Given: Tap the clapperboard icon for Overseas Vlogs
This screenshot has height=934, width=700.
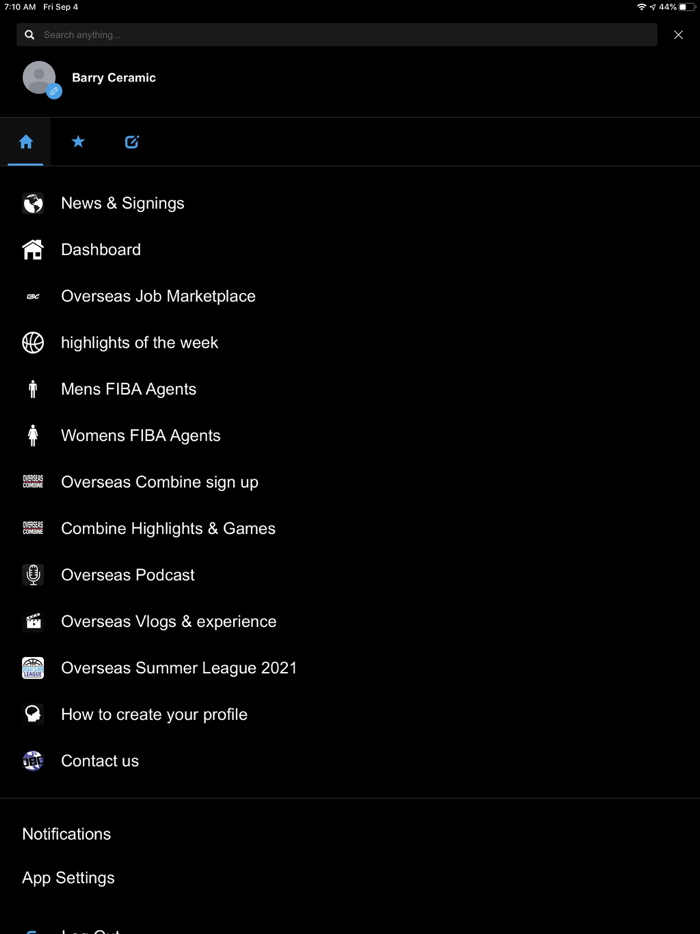Looking at the screenshot, I should (33, 622).
